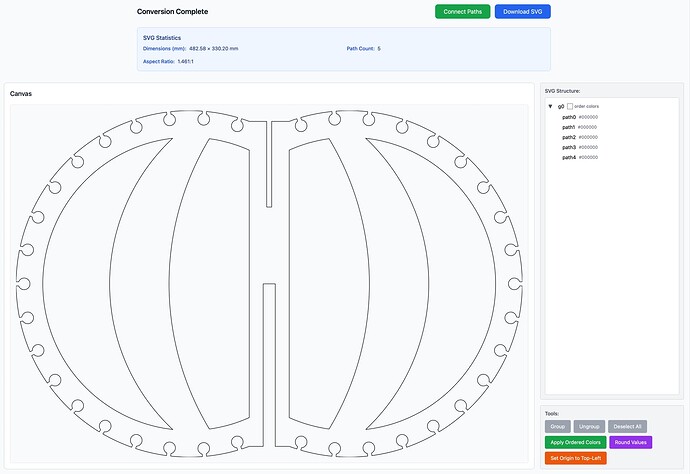690x474 pixels.
Task: Select the g0 group node
Action: click(x=560, y=106)
